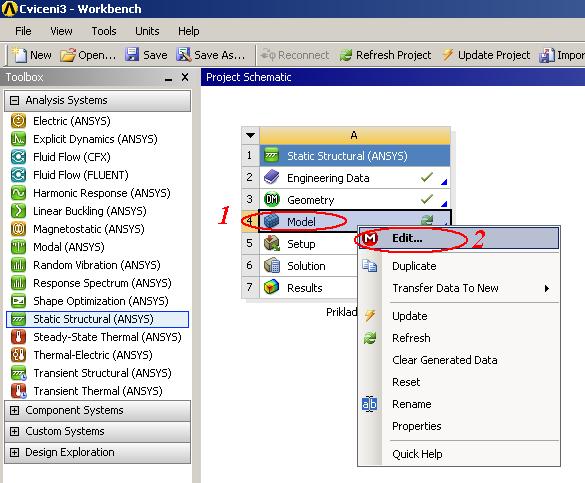The height and width of the screenshot is (483, 585).
Task: Expand the Custom Systems section
Action: 14,431
